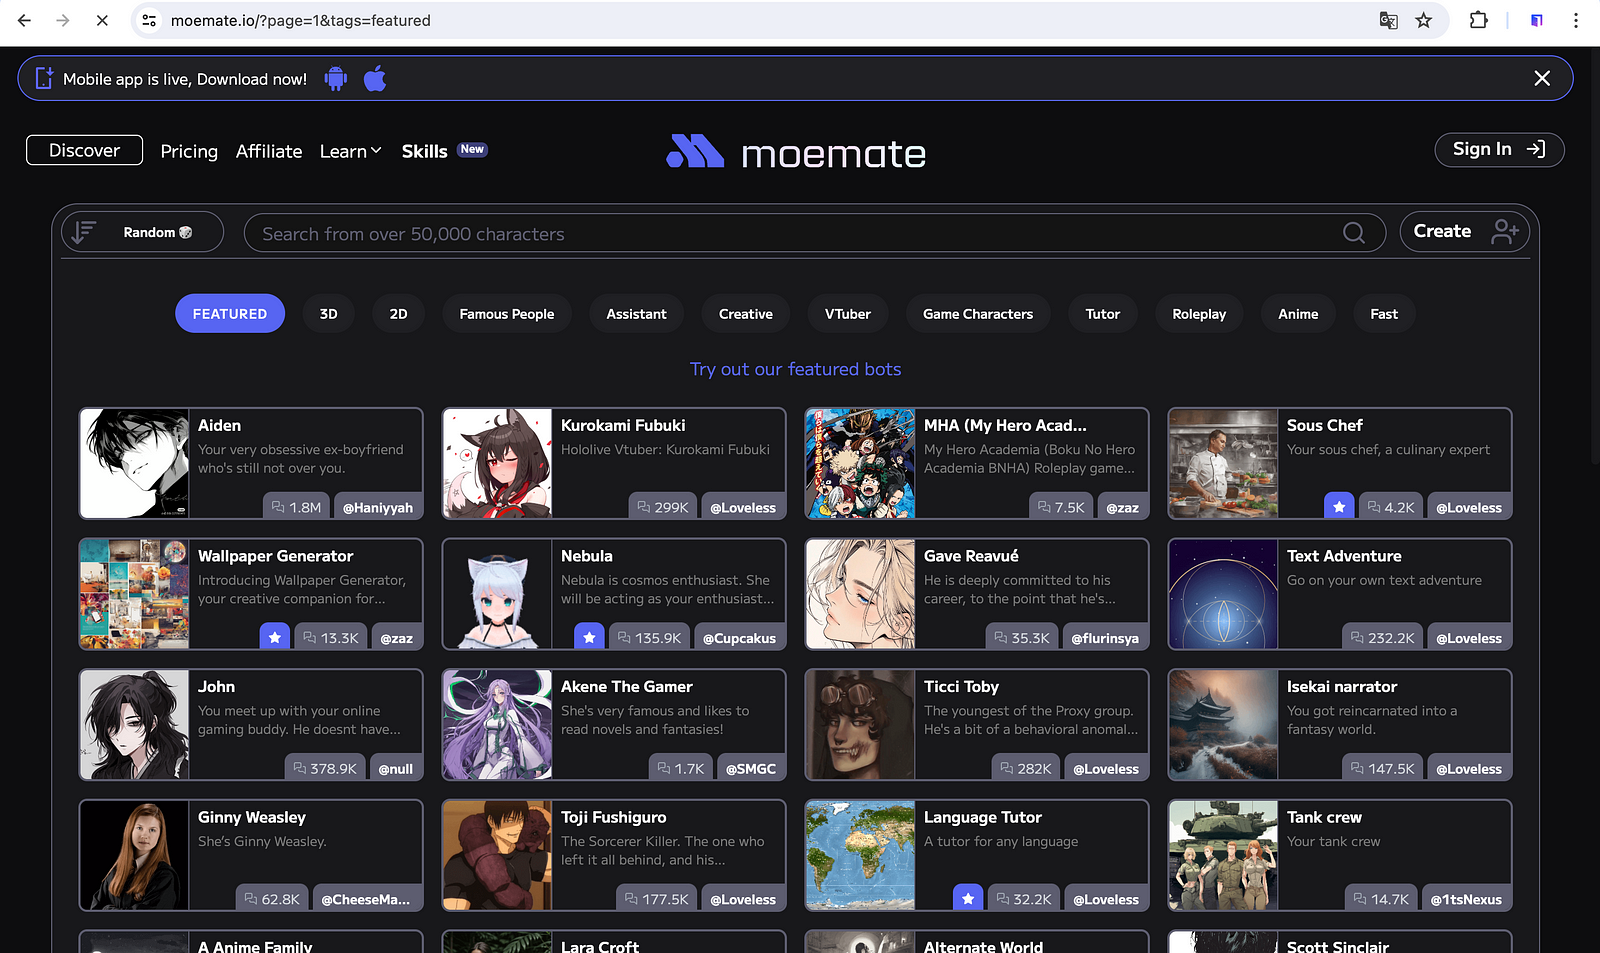
Task: Select the Tutor tag
Action: pos(1103,314)
